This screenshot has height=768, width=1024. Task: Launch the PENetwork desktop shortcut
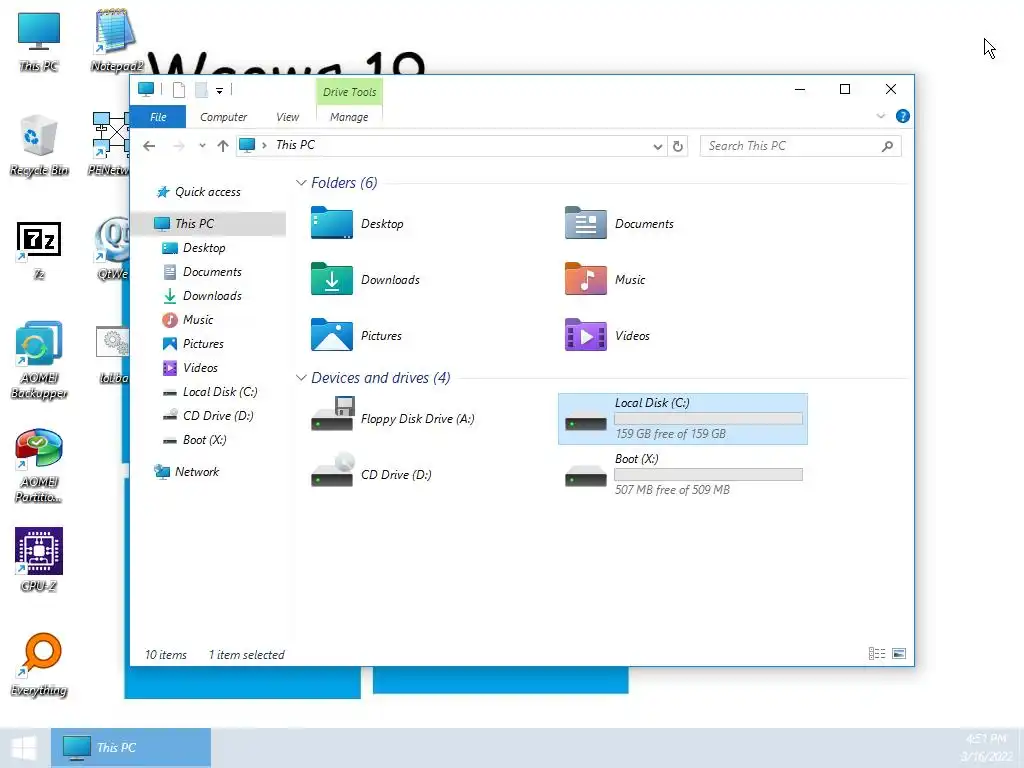coord(110,145)
